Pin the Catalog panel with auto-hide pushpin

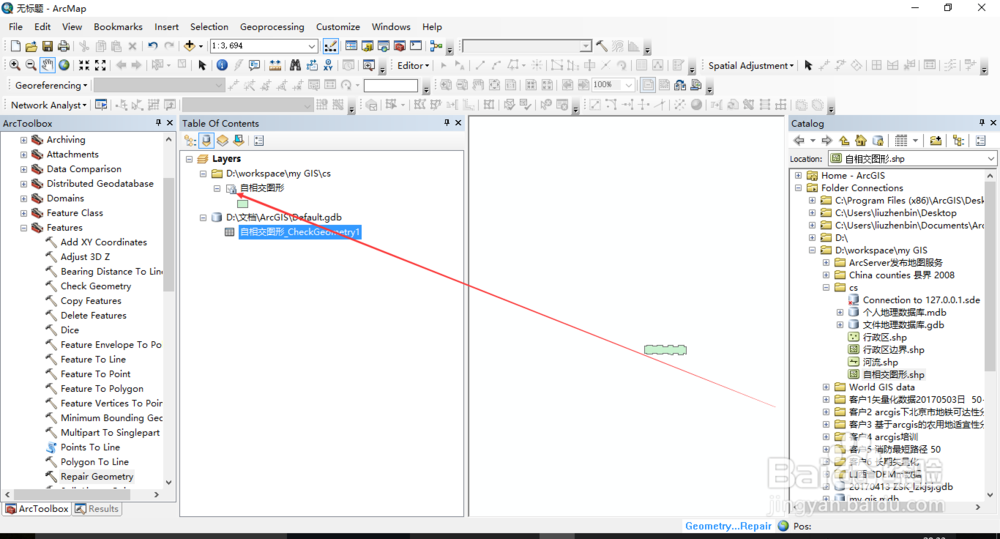point(982,122)
